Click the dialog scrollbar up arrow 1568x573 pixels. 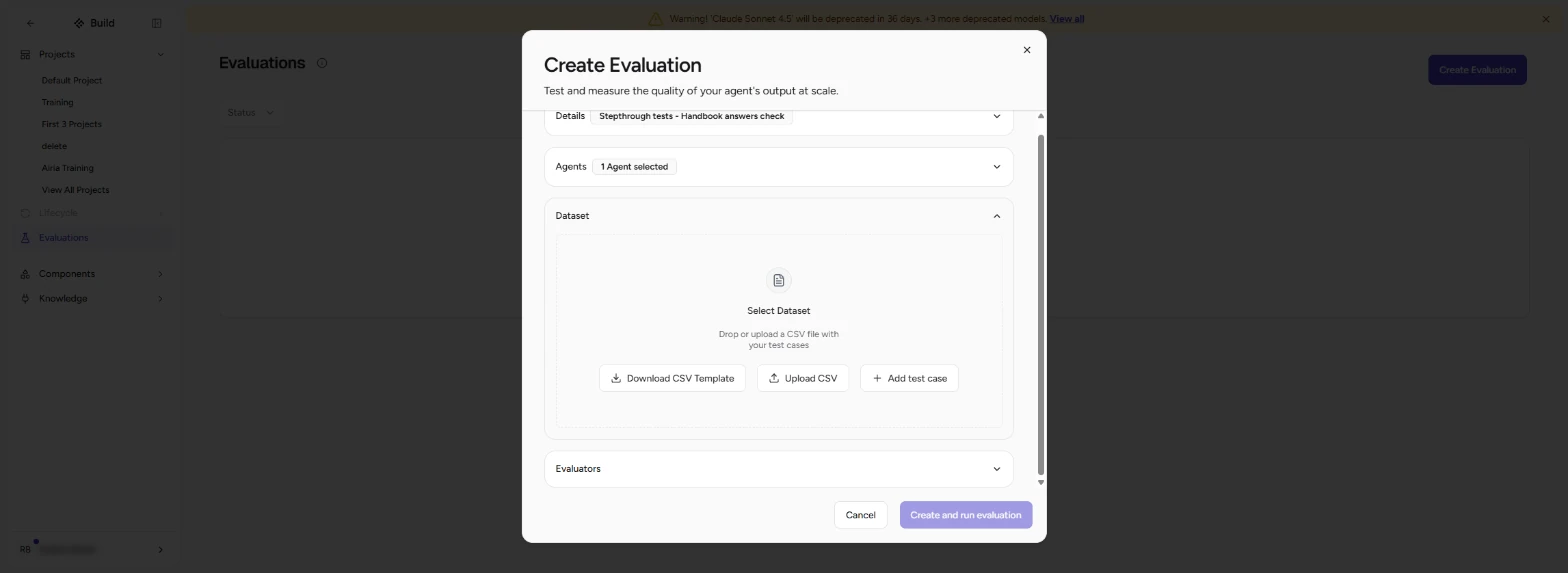point(1041,116)
